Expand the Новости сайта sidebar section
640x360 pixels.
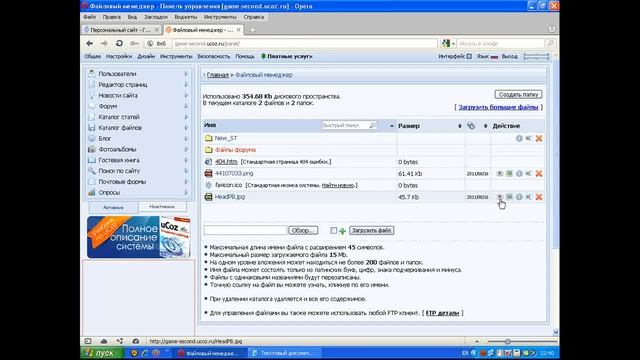click(186, 96)
